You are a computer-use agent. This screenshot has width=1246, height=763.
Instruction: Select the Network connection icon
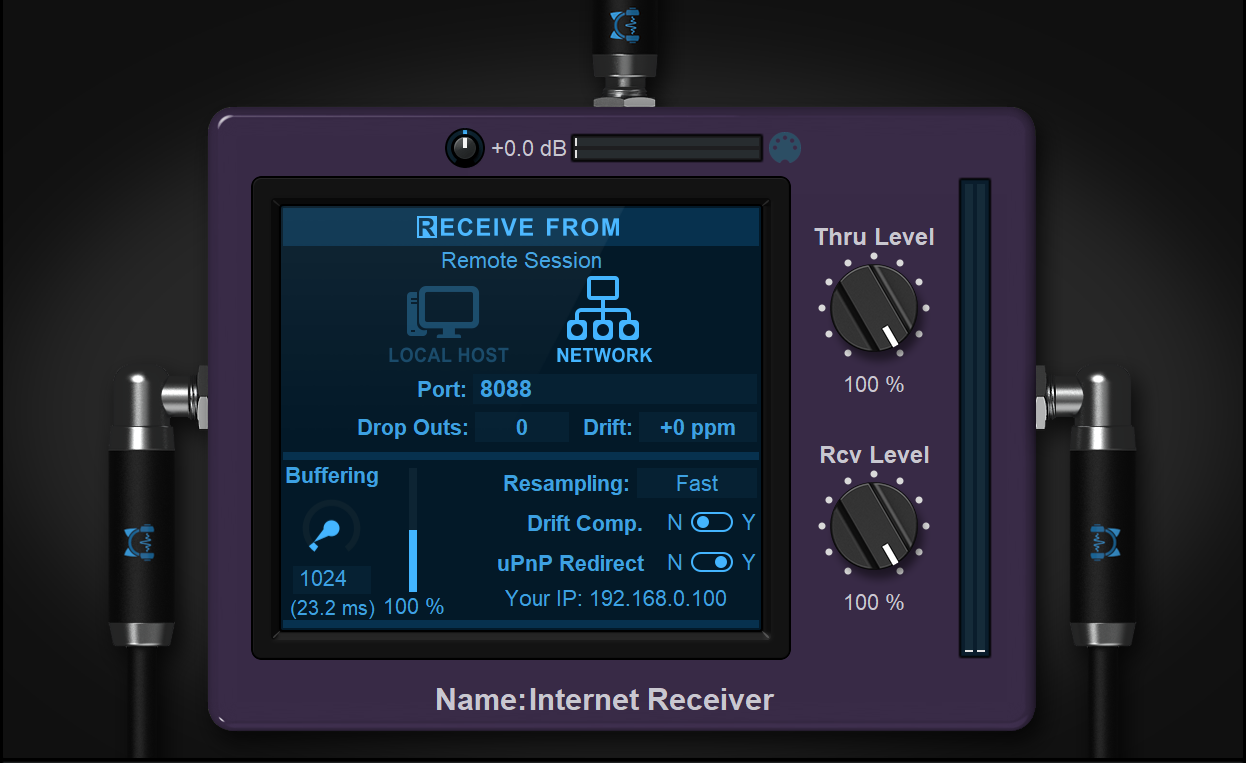pos(603,309)
